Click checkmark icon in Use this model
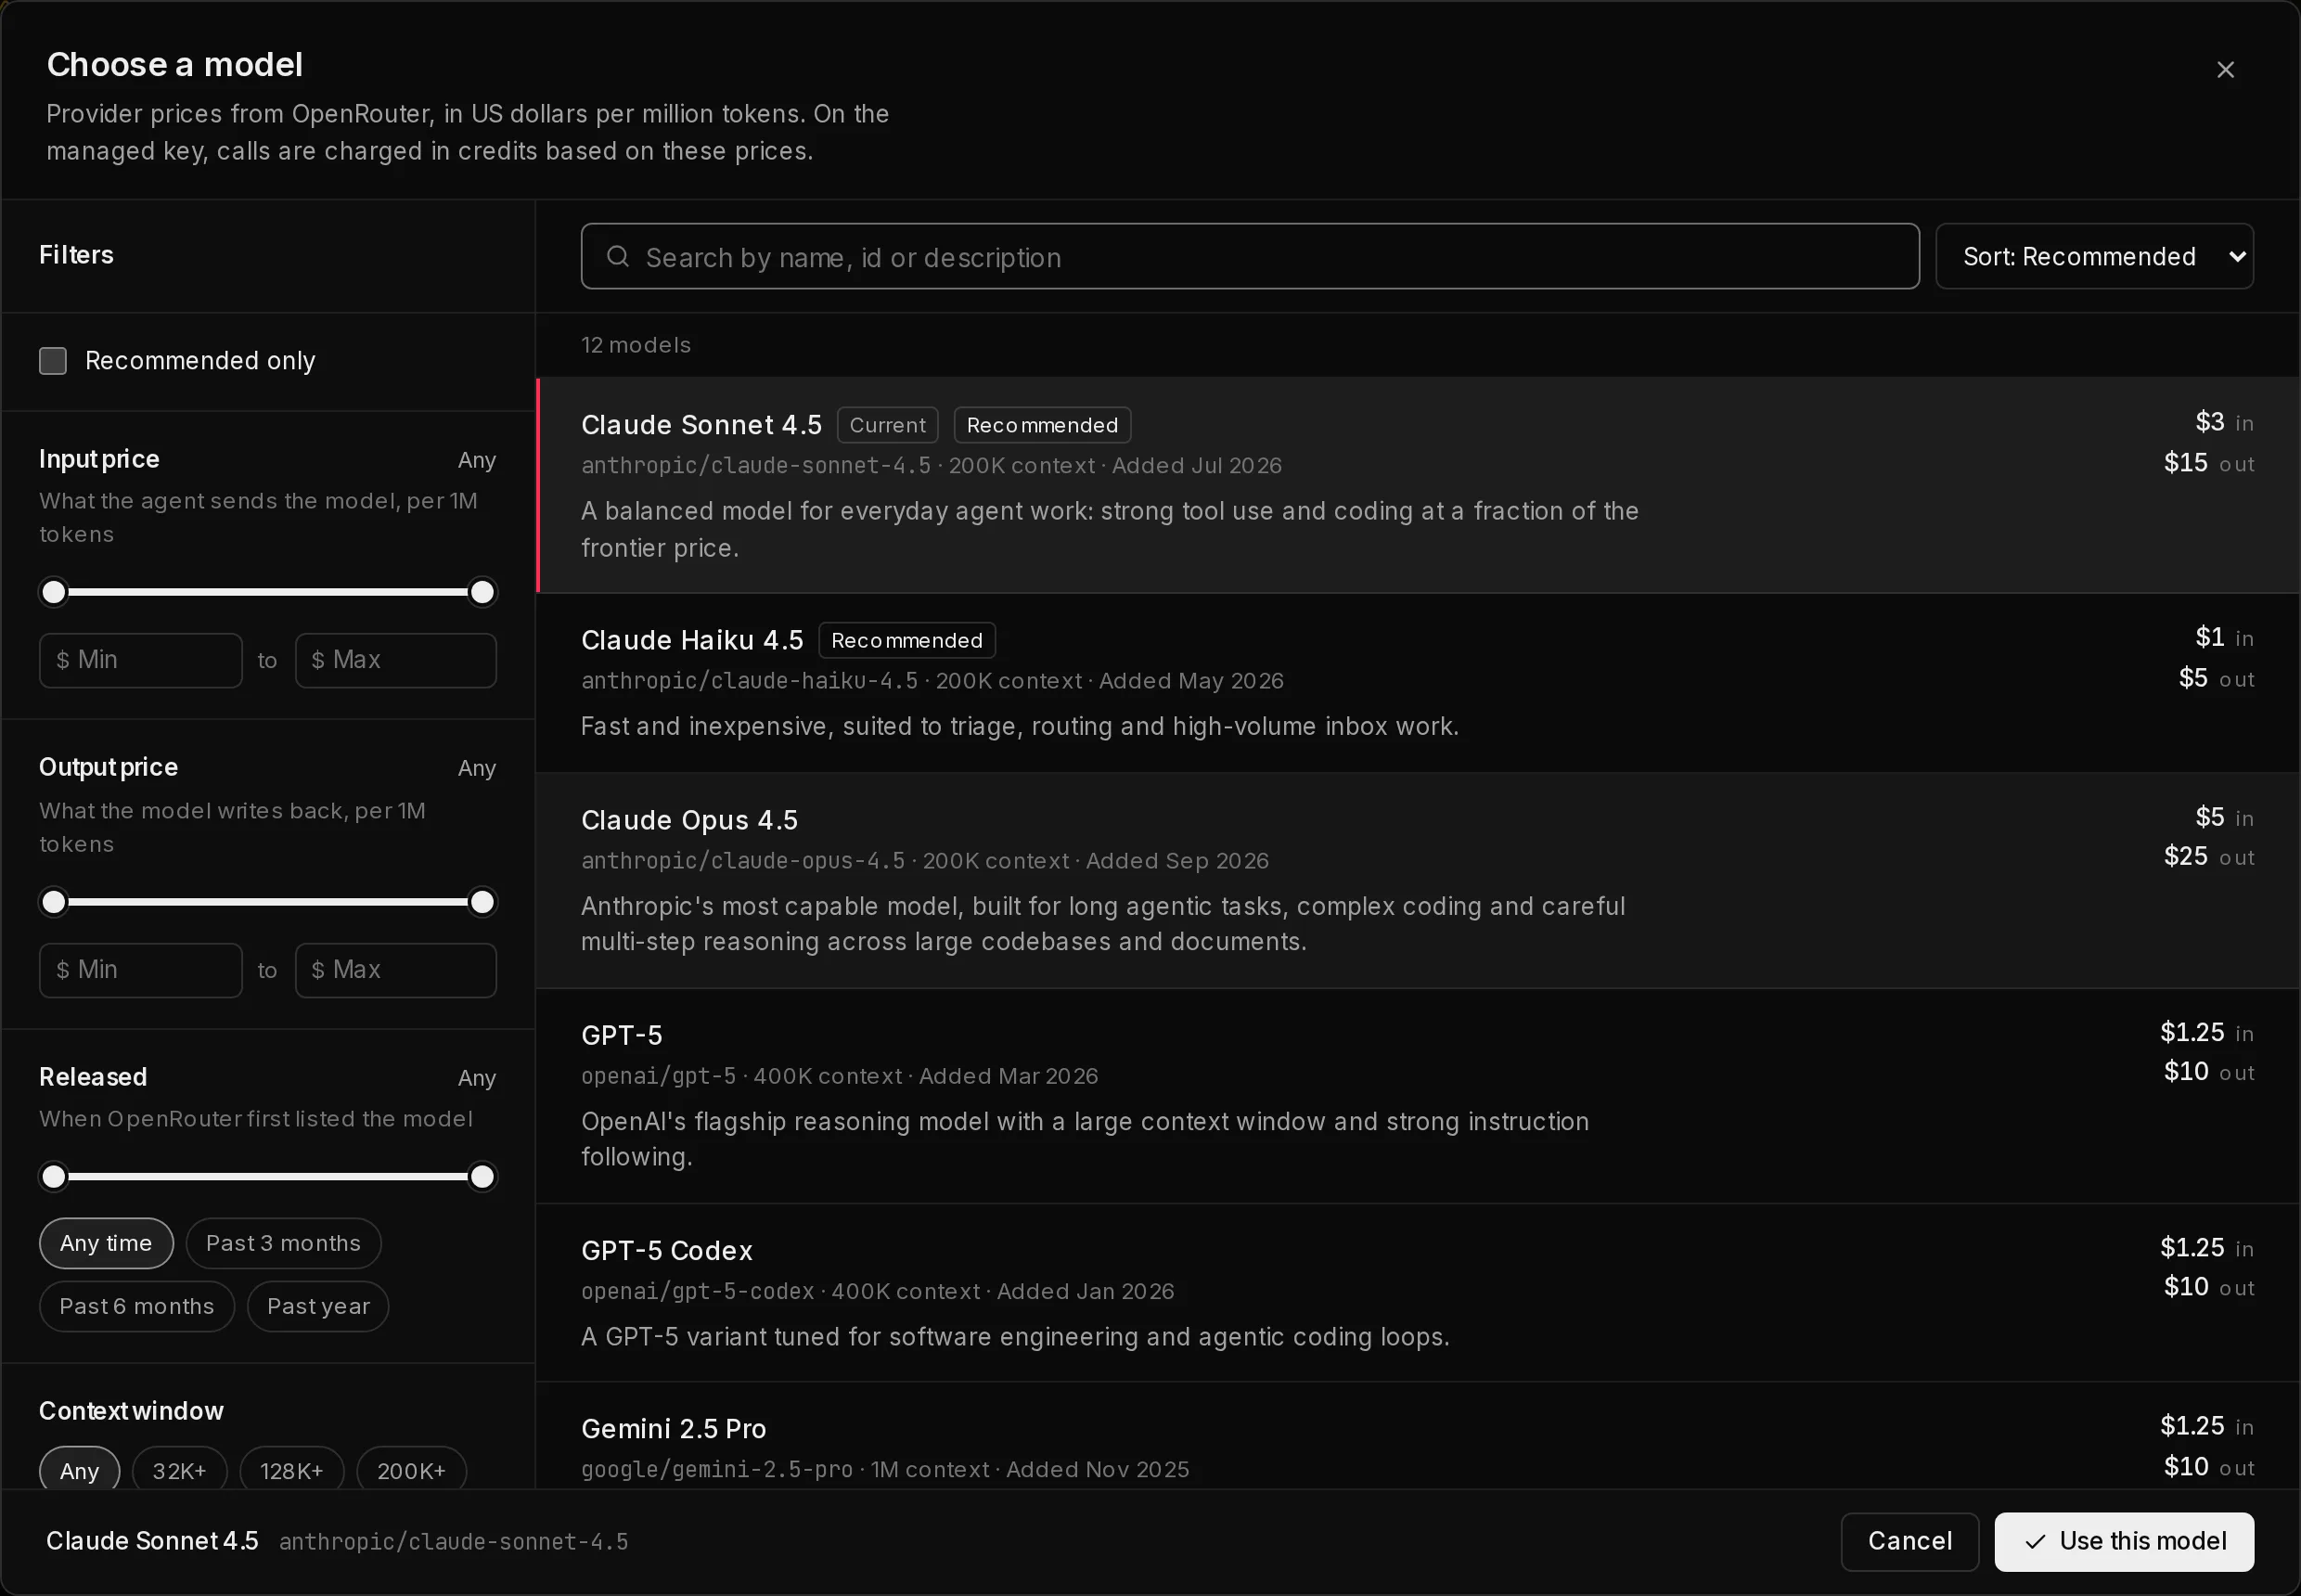Image resolution: width=2301 pixels, height=1596 pixels. [2035, 1542]
